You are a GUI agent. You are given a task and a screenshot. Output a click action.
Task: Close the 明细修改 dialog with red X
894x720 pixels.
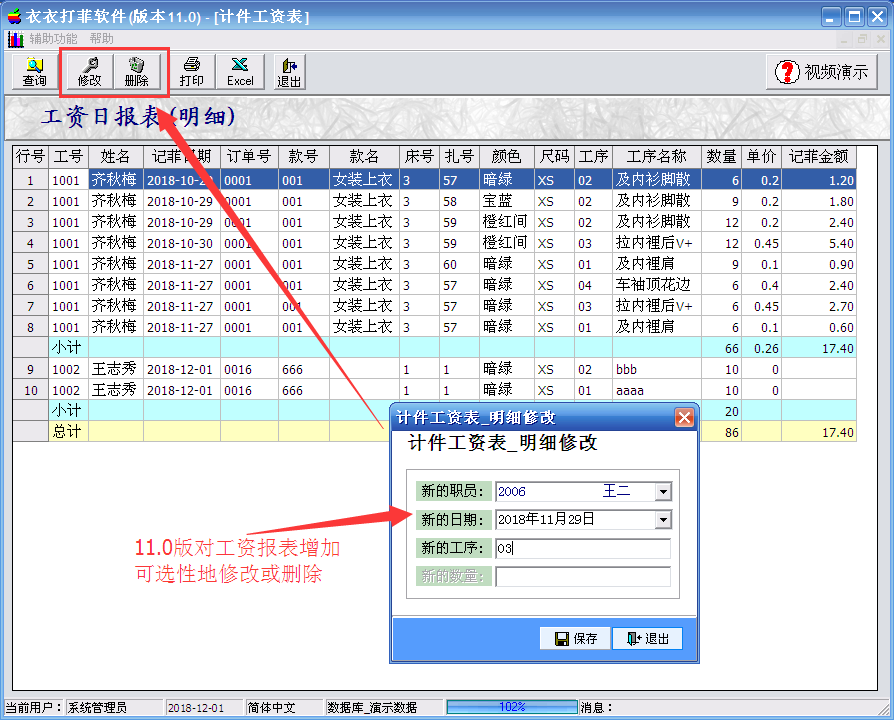coord(684,418)
